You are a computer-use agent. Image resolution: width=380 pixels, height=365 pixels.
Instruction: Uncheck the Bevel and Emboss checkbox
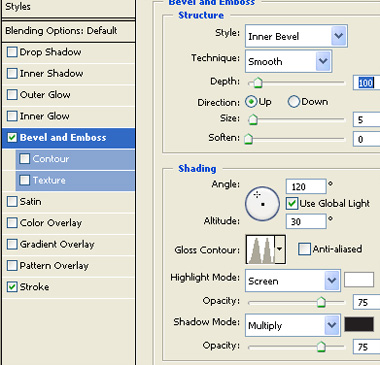pyautogui.click(x=12, y=137)
